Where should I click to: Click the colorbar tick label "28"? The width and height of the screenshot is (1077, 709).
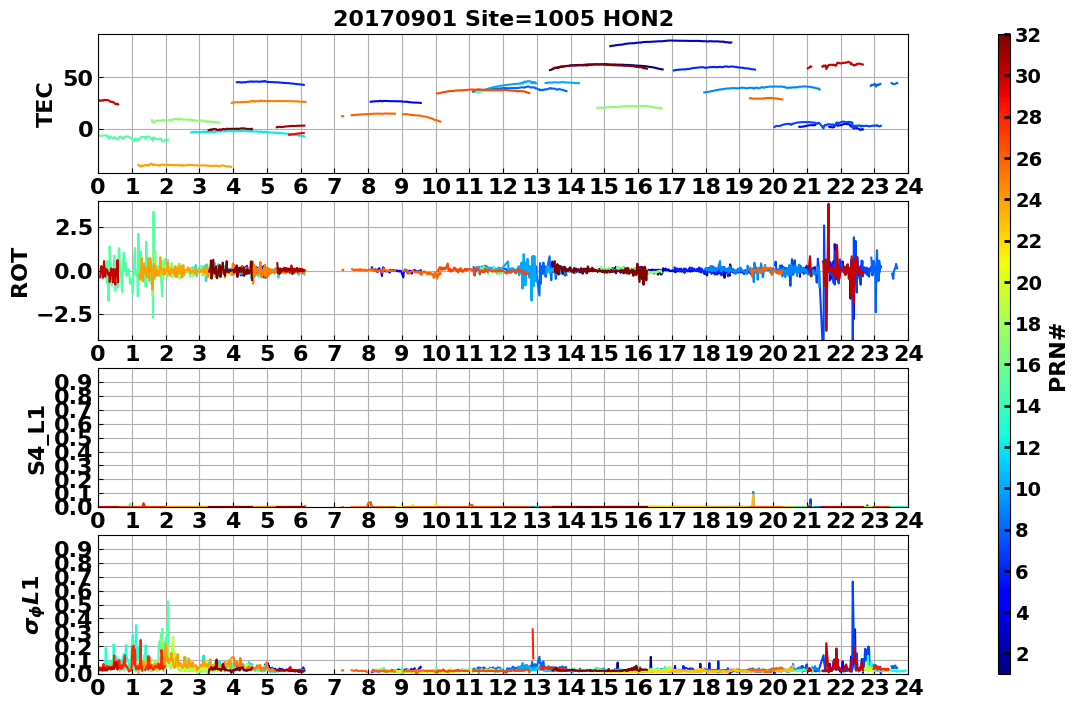[1028, 117]
